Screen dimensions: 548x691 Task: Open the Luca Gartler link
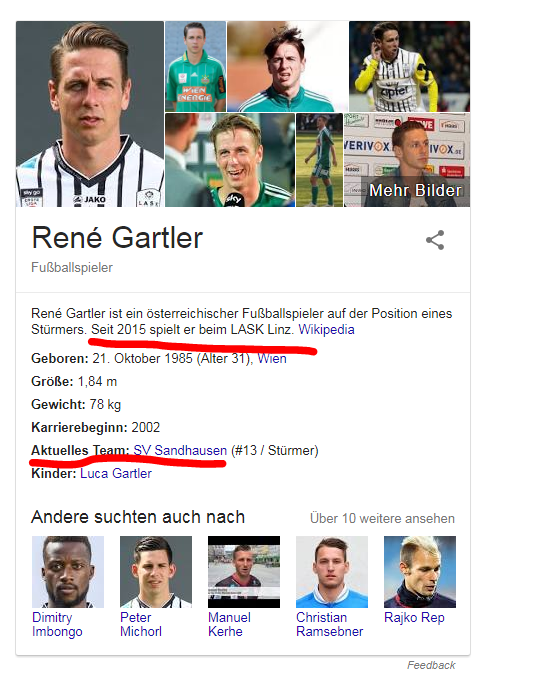[116, 473]
